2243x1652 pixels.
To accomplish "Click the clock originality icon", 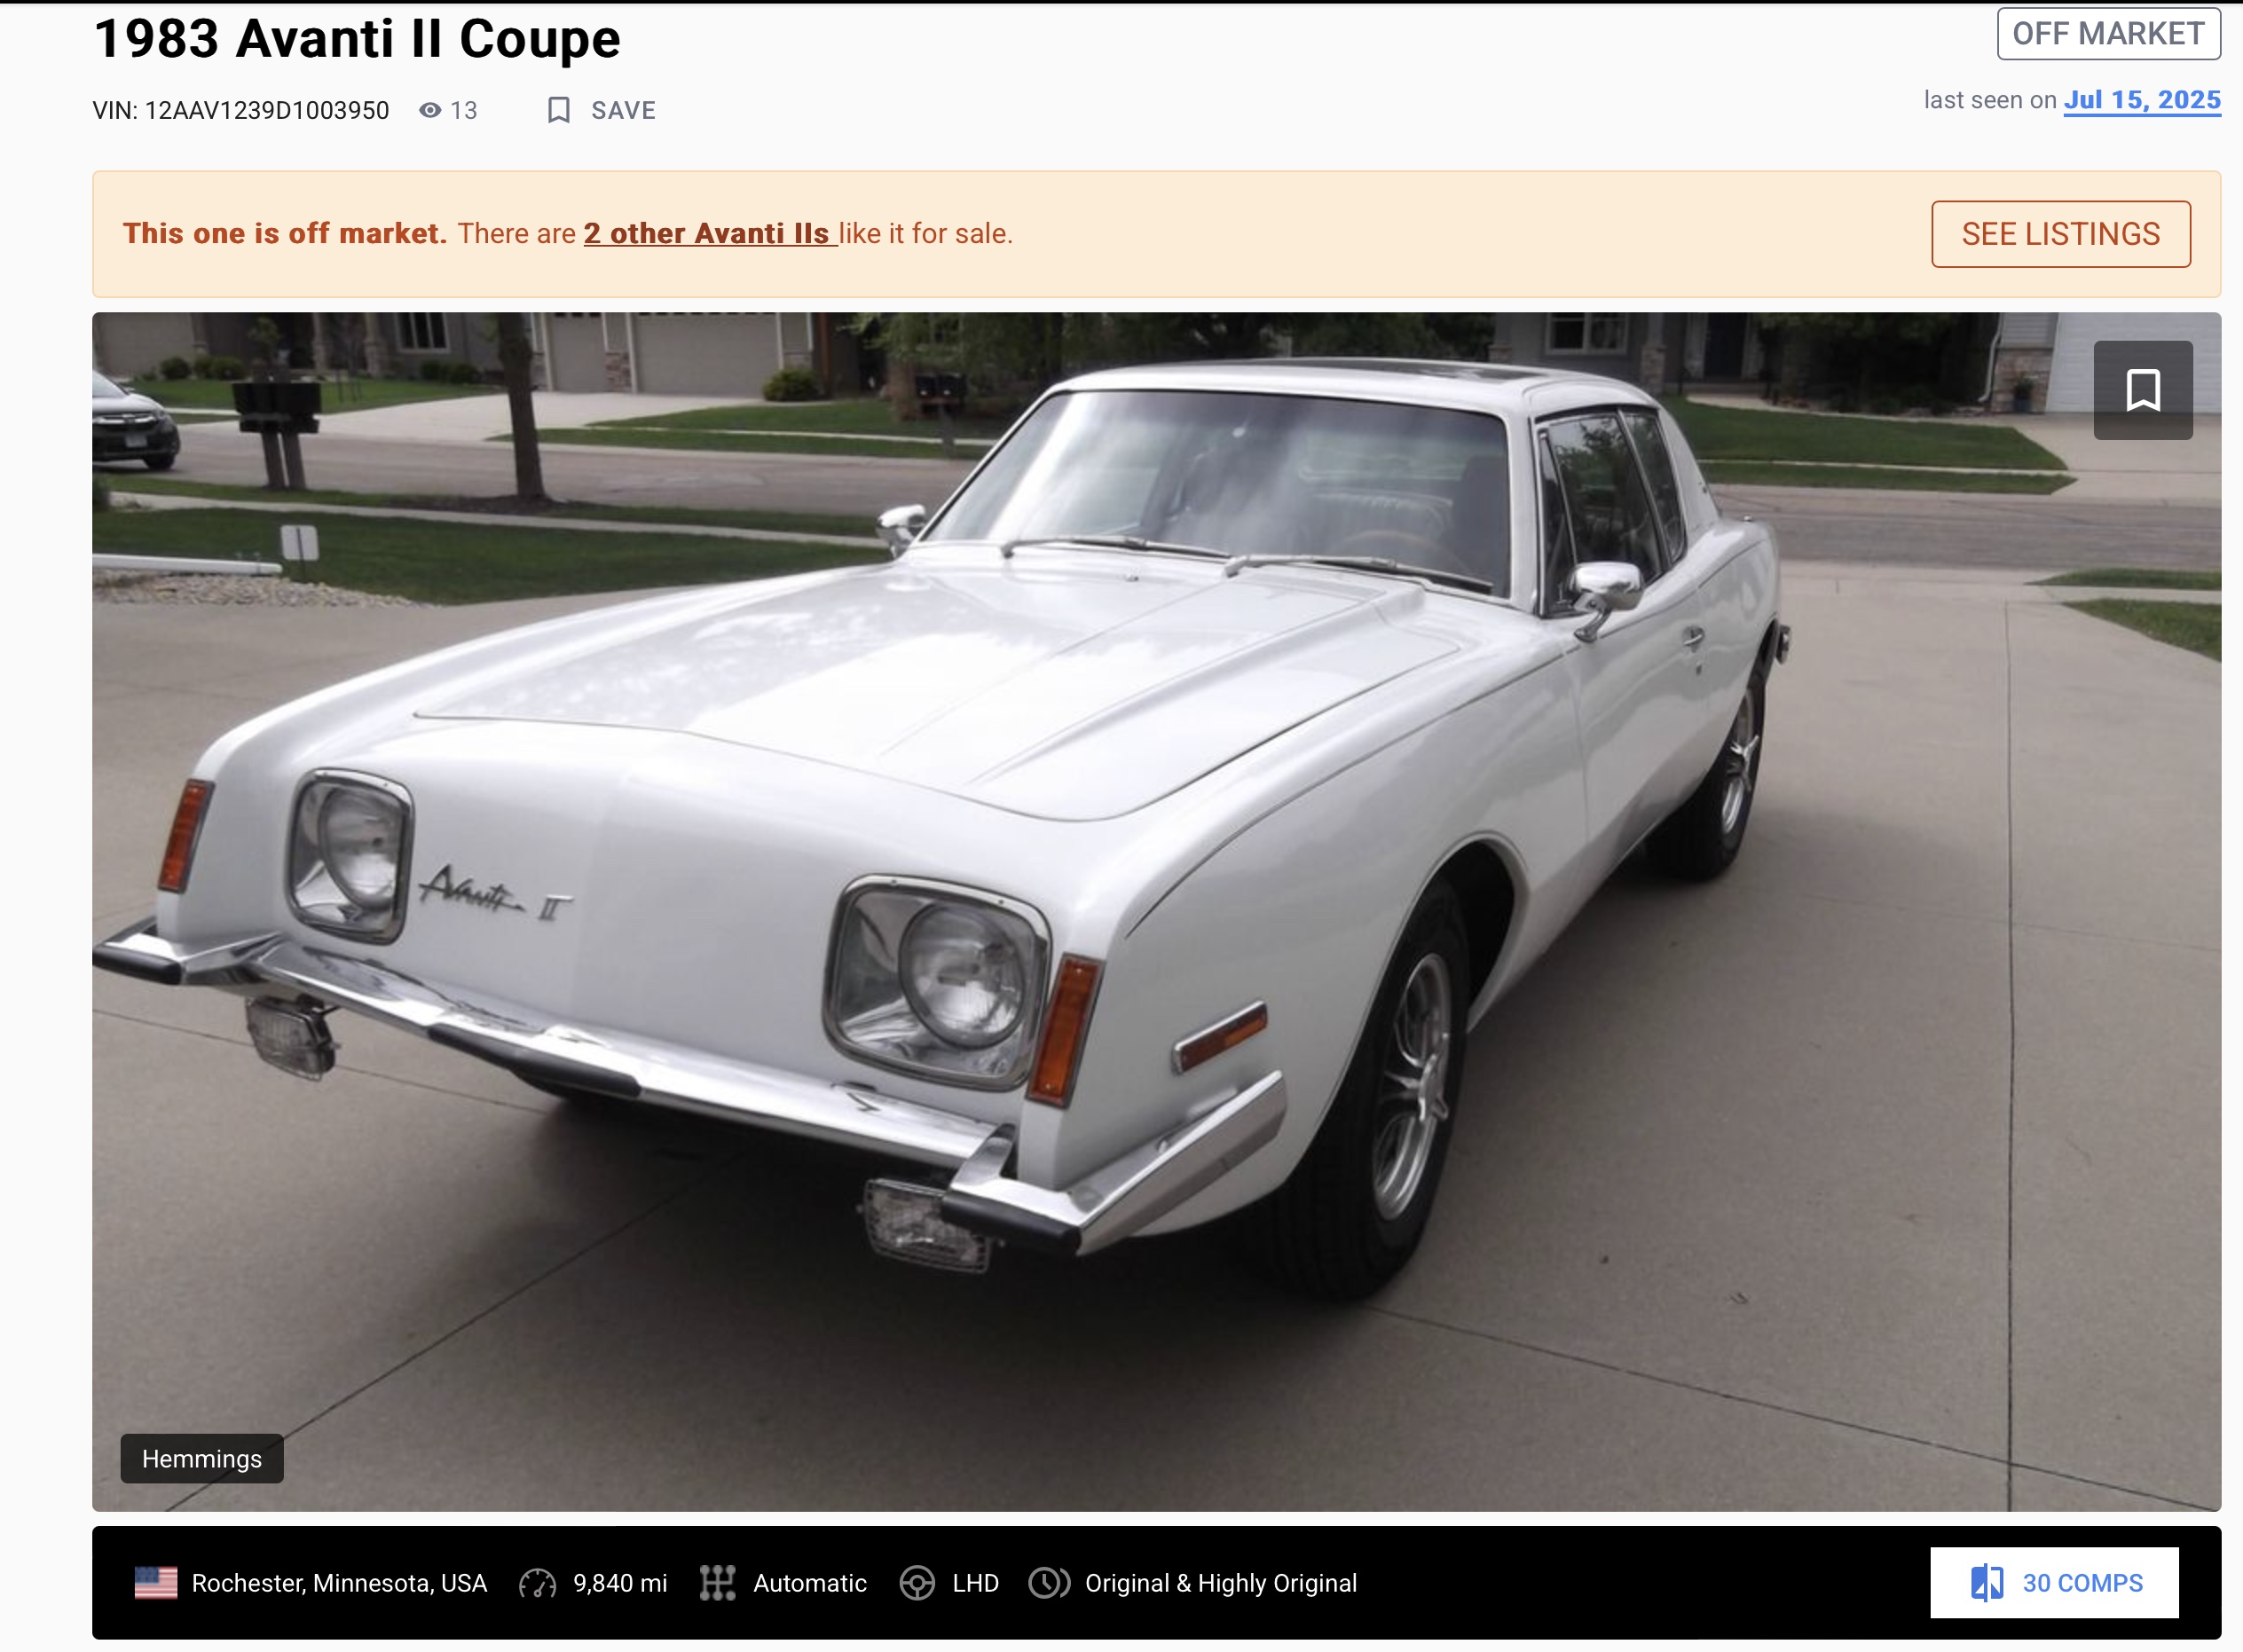I will coord(1049,1583).
